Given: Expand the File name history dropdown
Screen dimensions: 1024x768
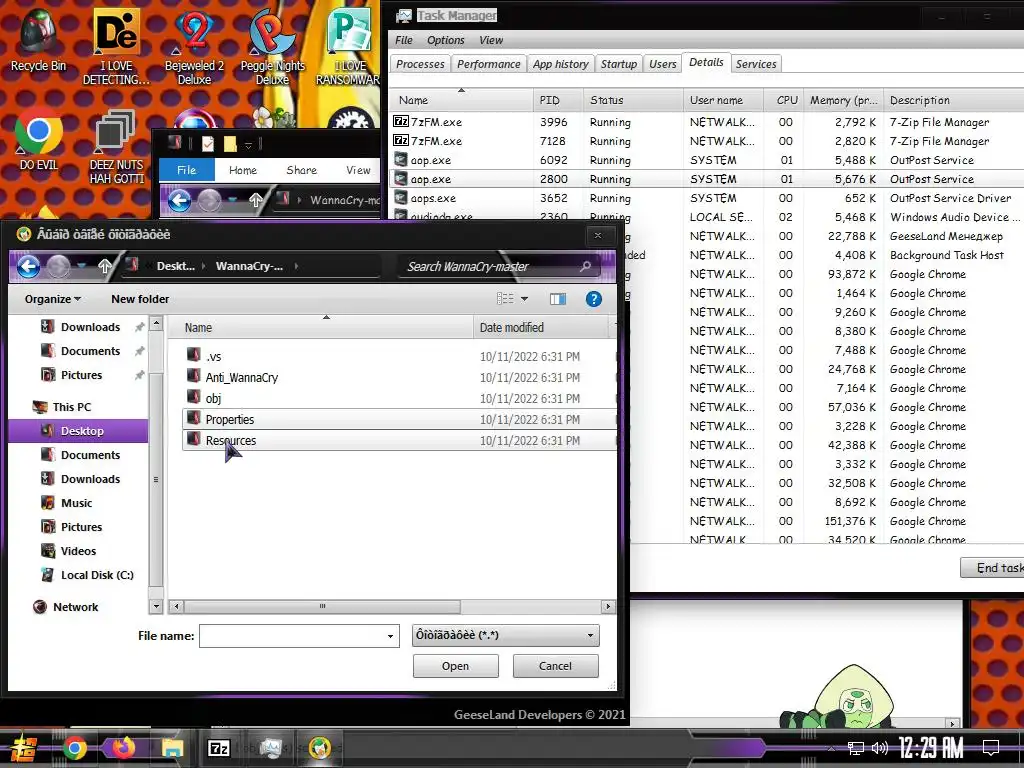Looking at the screenshot, I should [390, 635].
